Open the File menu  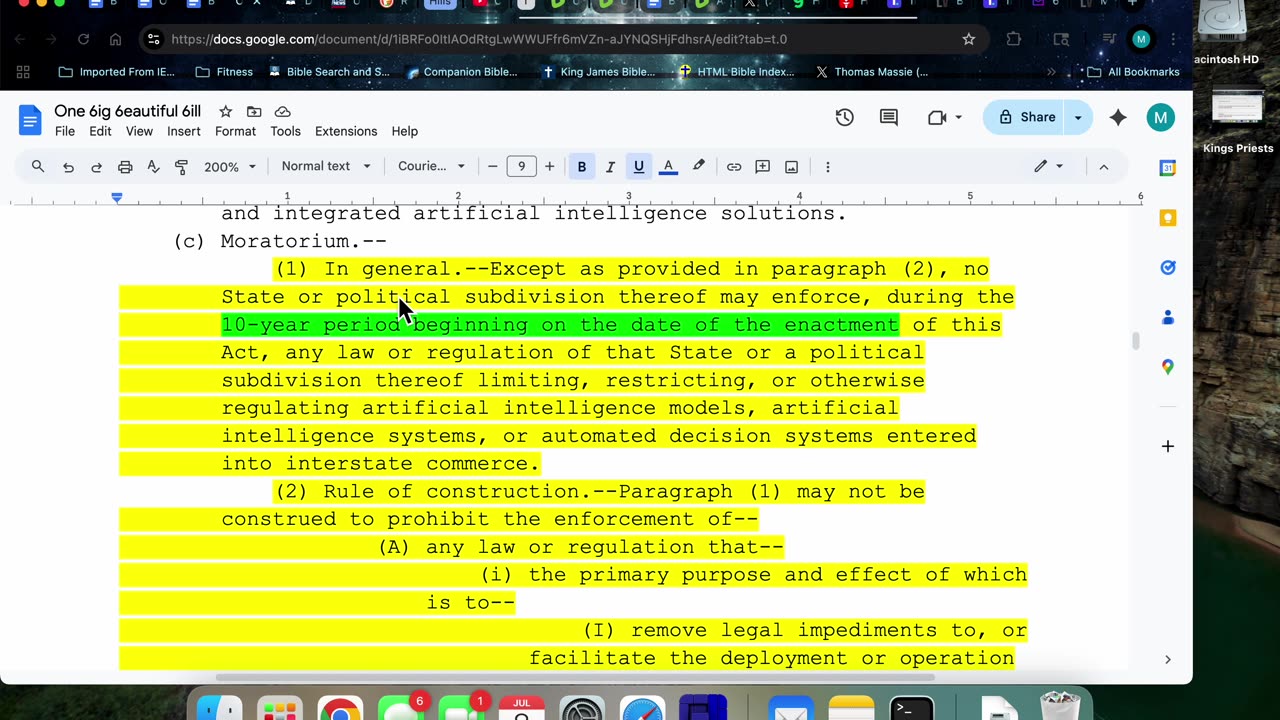pos(65,131)
